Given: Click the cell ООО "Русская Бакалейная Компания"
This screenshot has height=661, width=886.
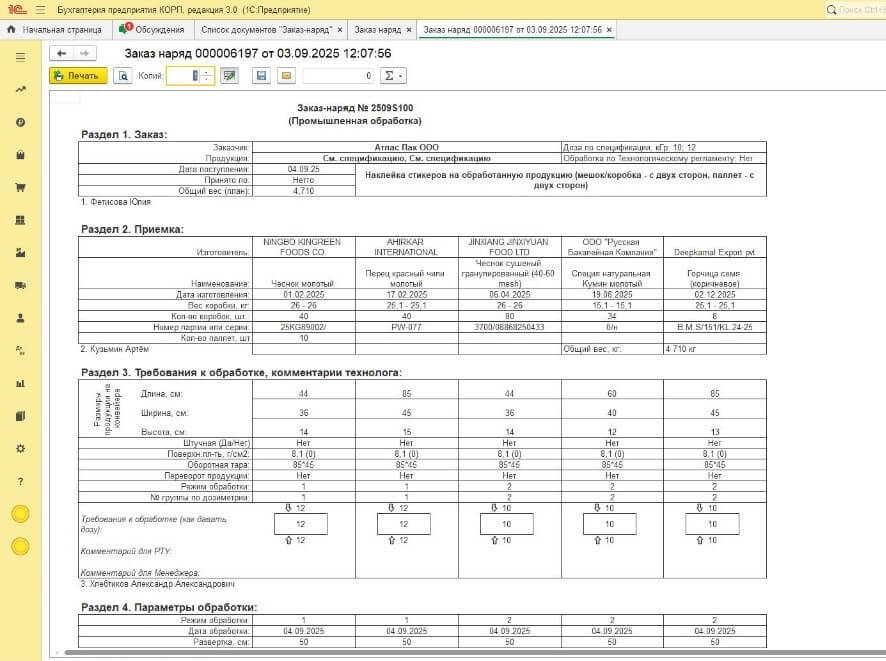Looking at the screenshot, I should tap(612, 247).
